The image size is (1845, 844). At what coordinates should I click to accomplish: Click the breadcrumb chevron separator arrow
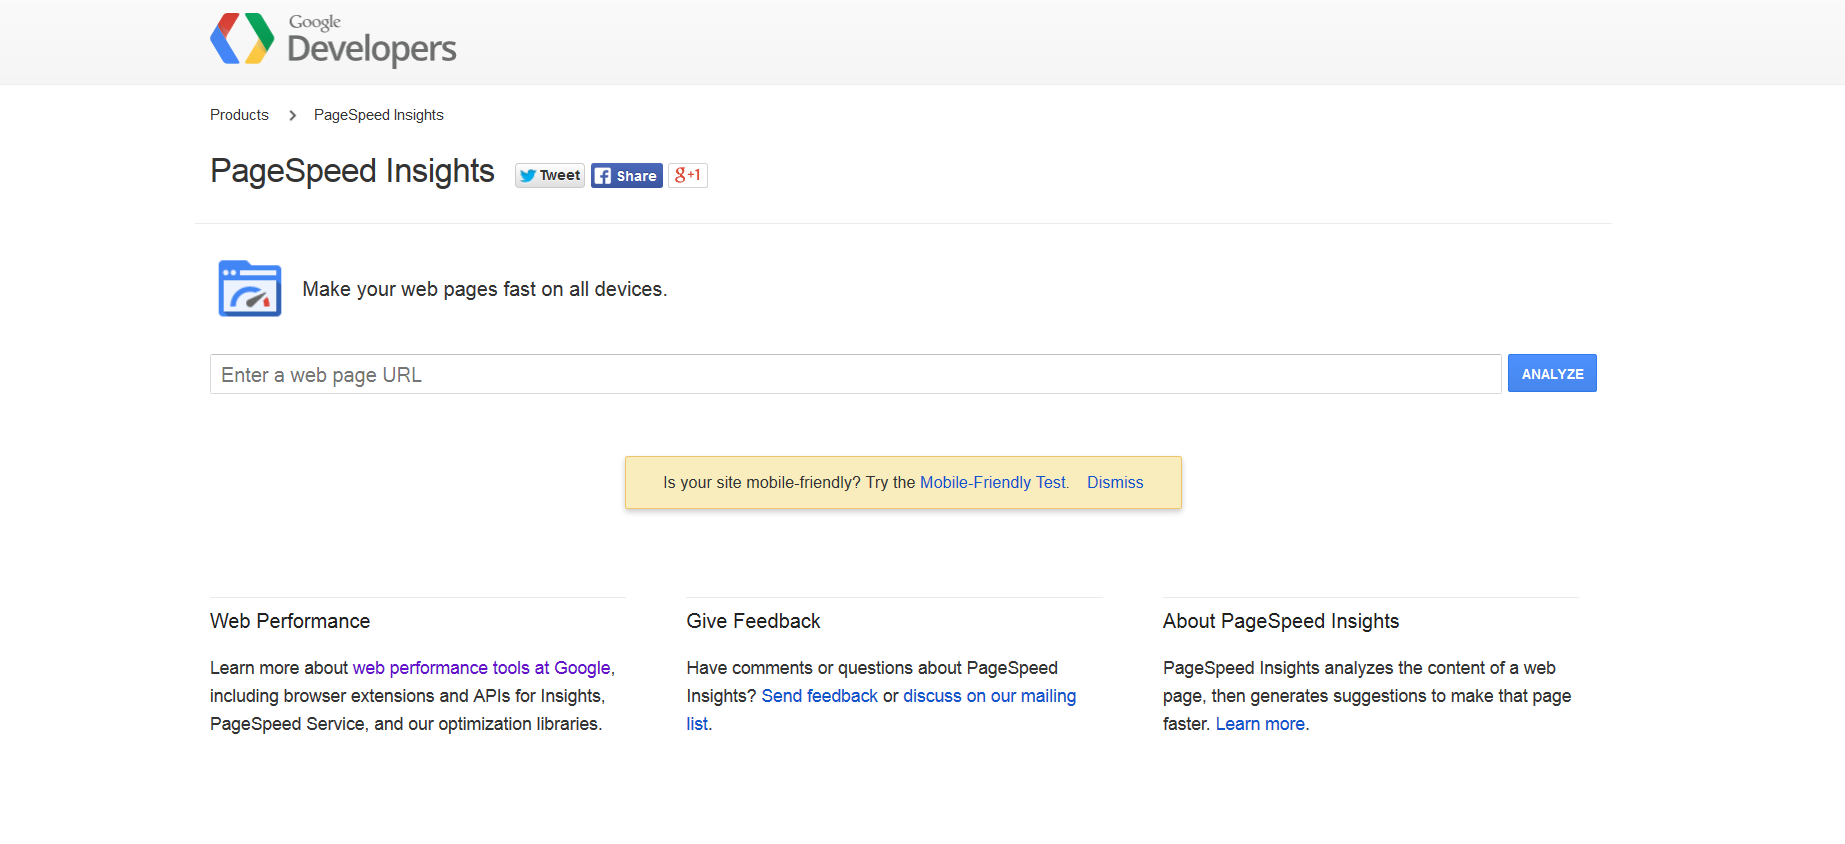pyautogui.click(x=292, y=115)
